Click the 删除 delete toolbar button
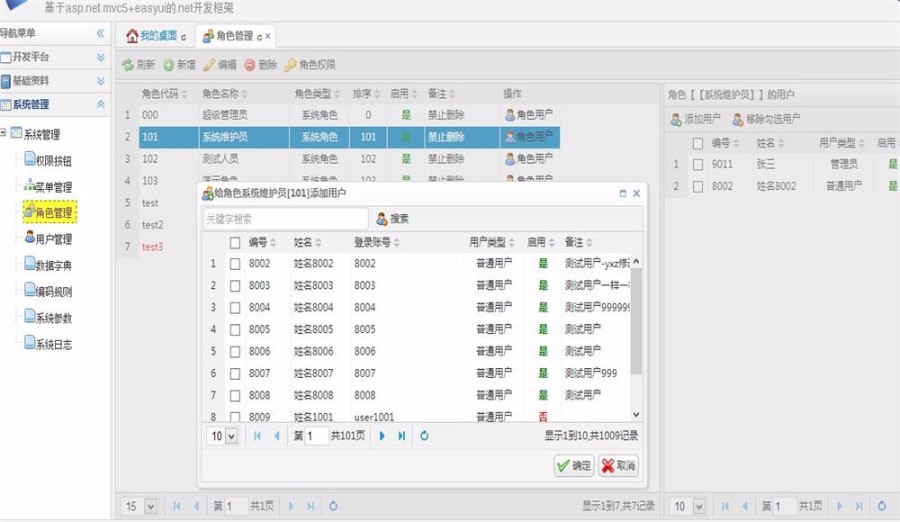 261,65
